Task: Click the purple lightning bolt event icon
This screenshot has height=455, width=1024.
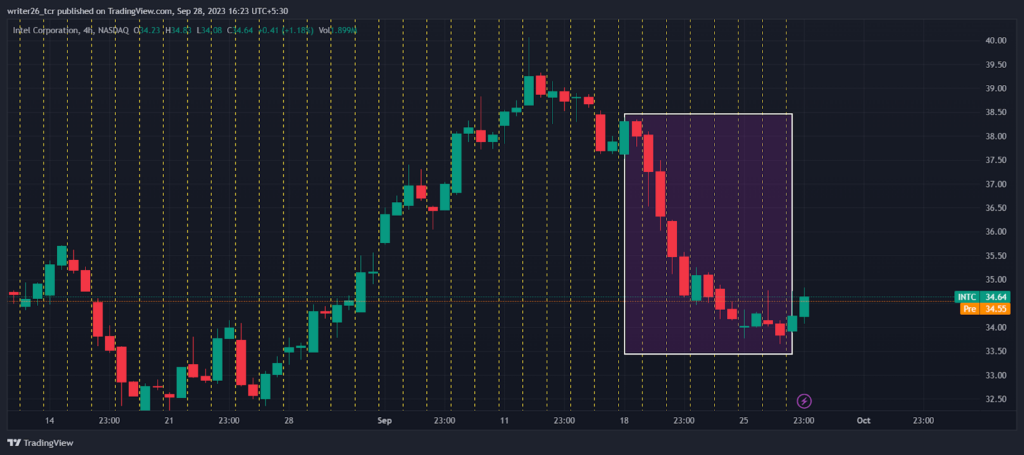Action: tap(805, 400)
